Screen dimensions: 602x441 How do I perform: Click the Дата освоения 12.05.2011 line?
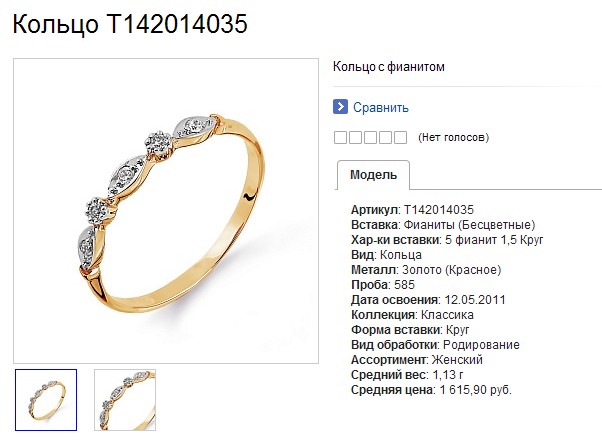428,300
